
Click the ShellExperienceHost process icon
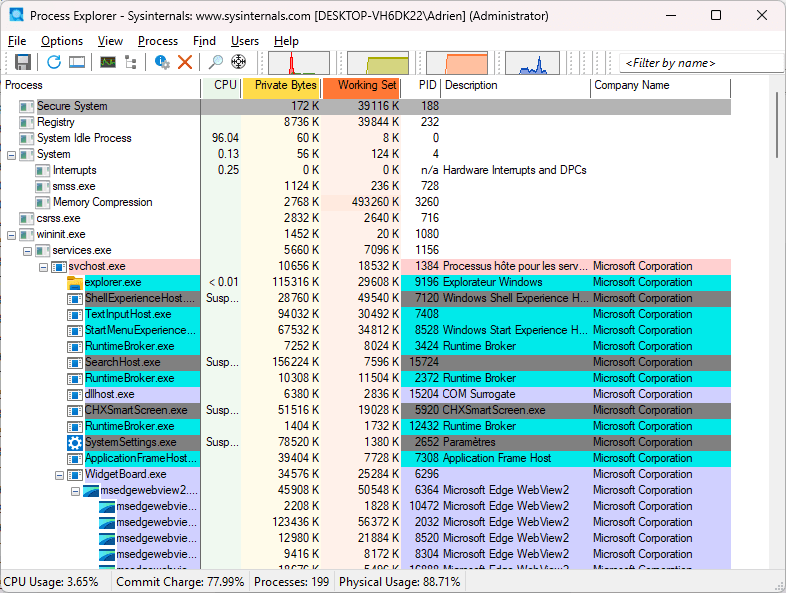point(75,299)
